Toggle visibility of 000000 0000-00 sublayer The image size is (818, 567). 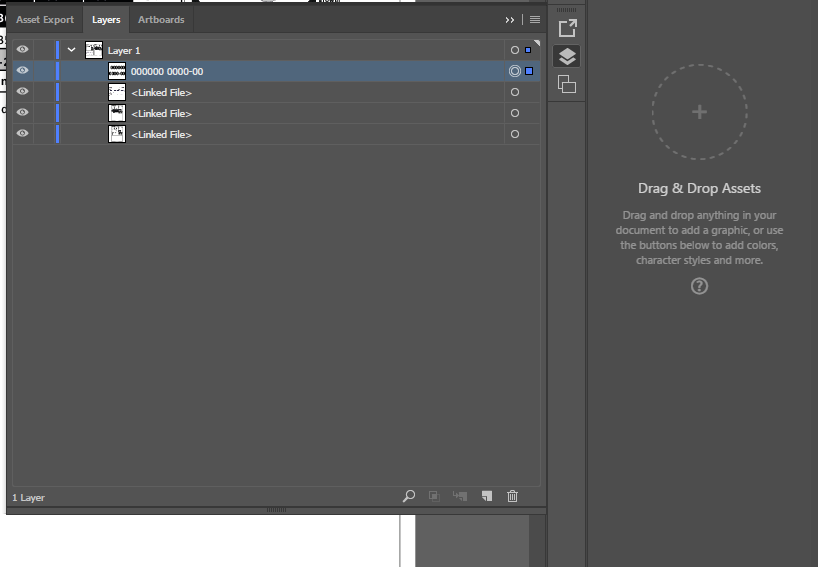[22, 70]
